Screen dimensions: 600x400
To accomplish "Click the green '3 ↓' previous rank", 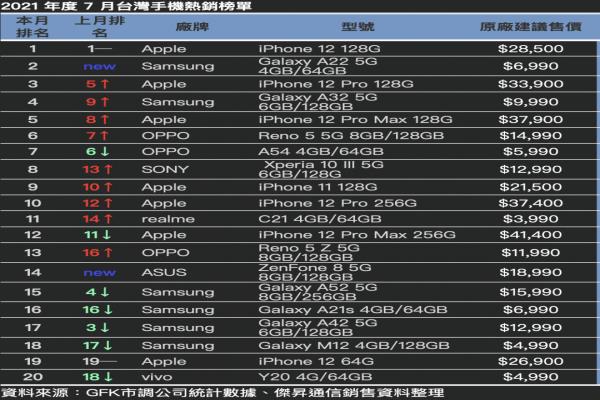I will (x=98, y=328).
